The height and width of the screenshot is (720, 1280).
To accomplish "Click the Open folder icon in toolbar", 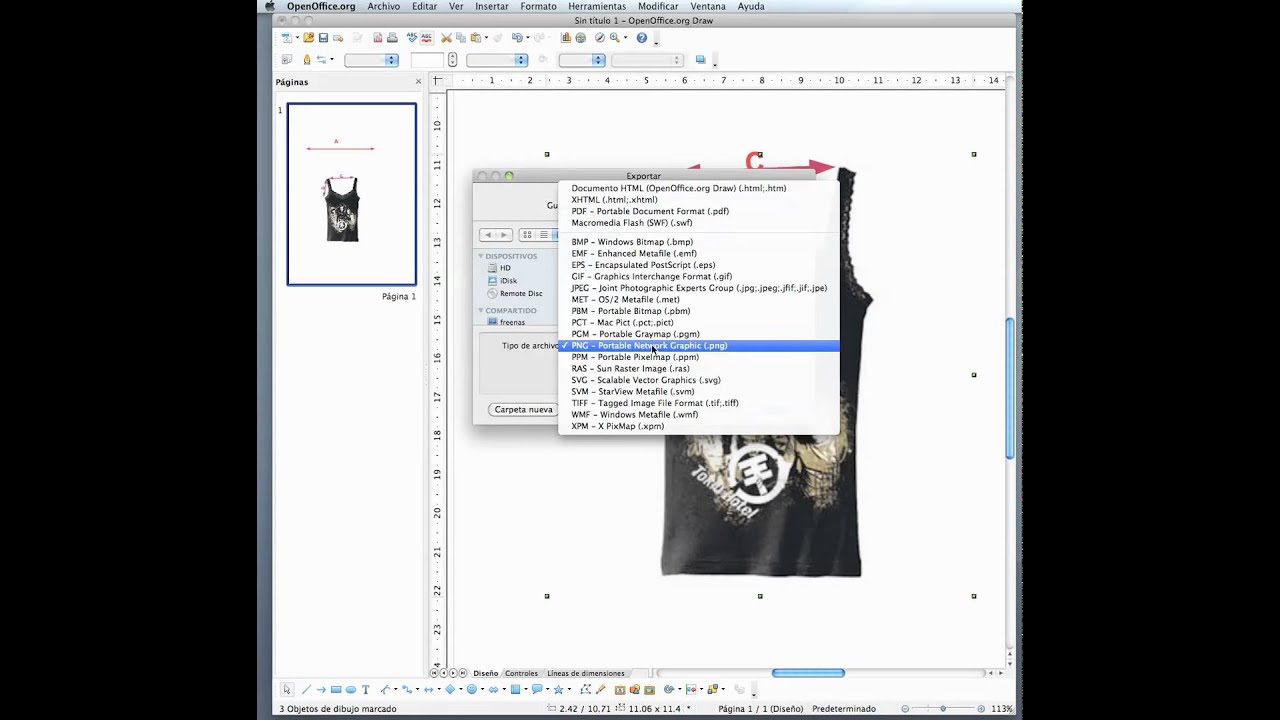I will click(x=309, y=38).
